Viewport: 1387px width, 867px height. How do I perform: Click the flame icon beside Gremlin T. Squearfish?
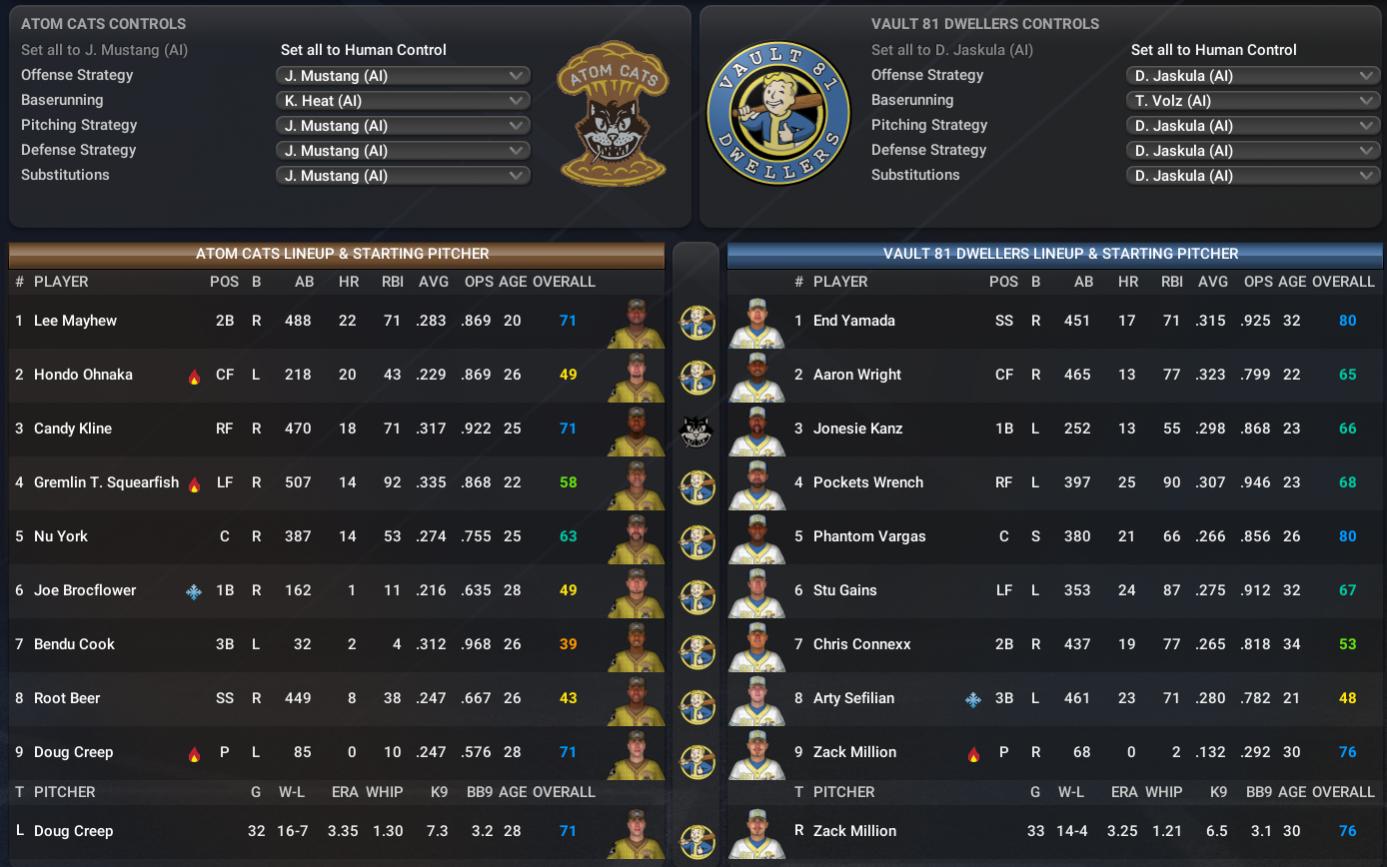[x=194, y=485]
